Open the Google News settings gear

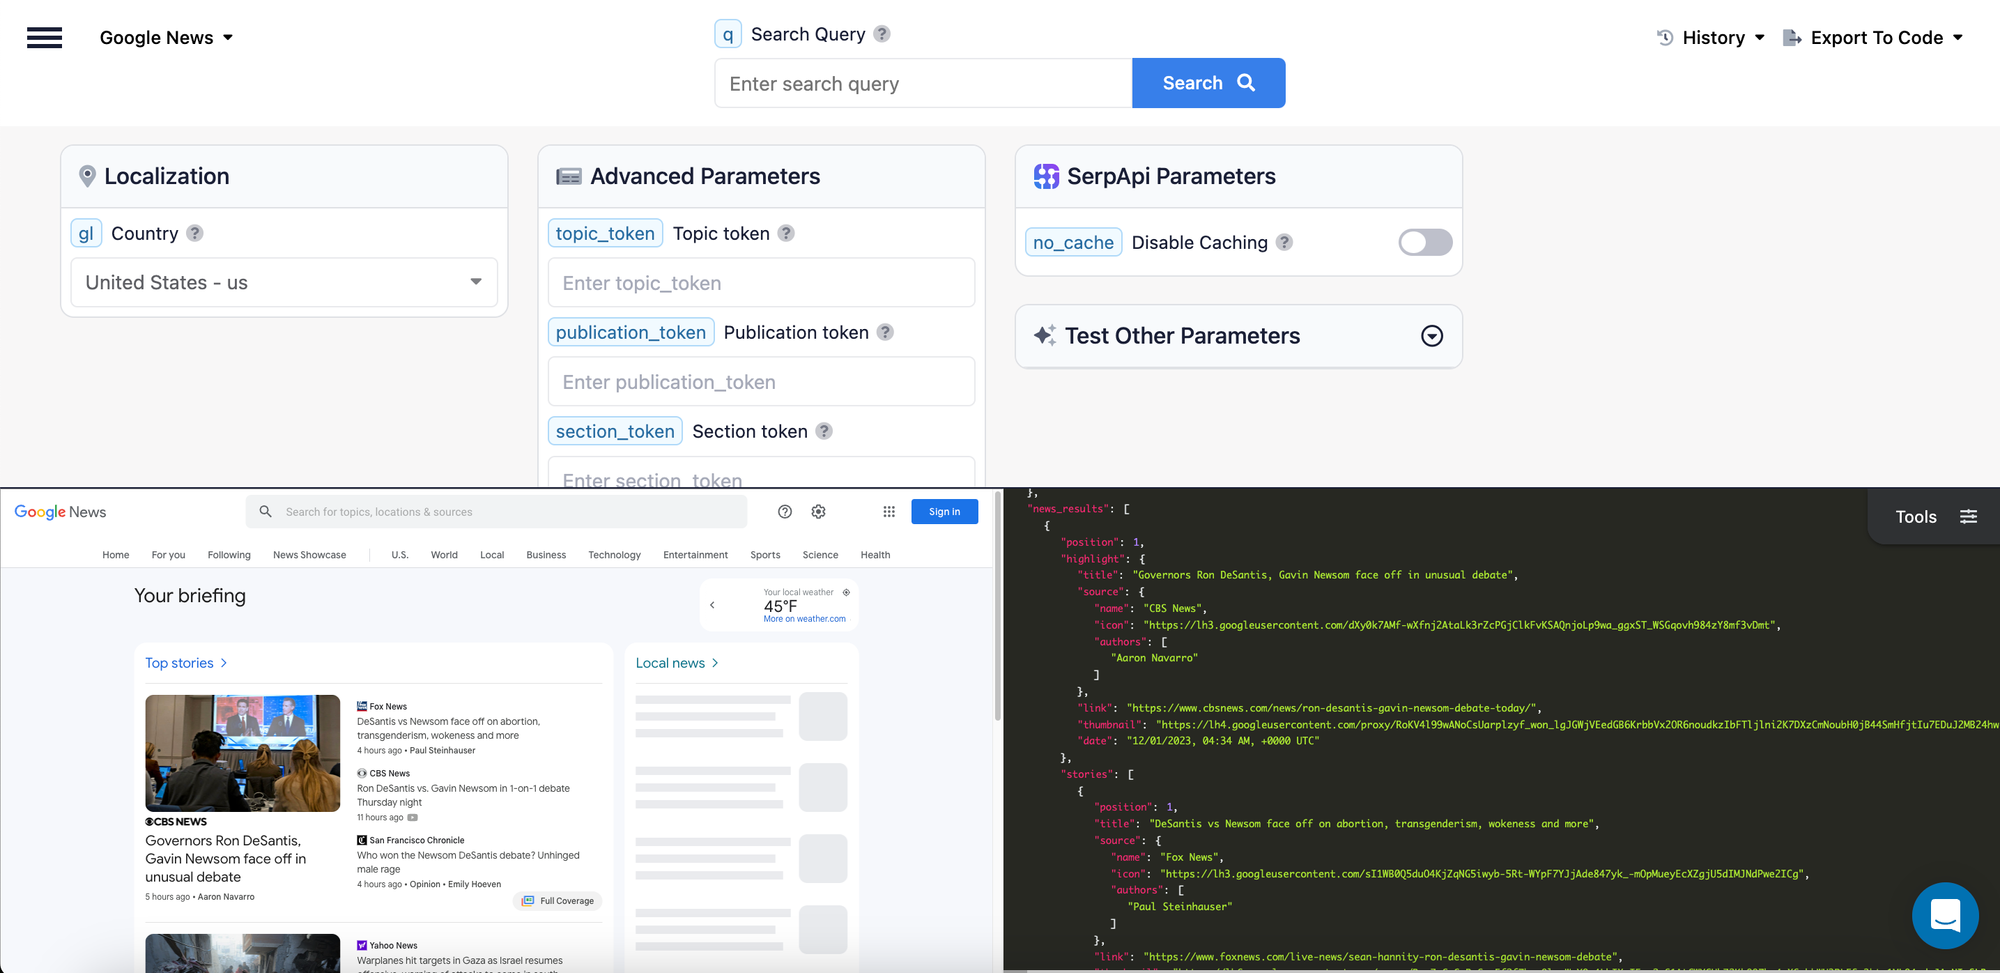pyautogui.click(x=818, y=511)
